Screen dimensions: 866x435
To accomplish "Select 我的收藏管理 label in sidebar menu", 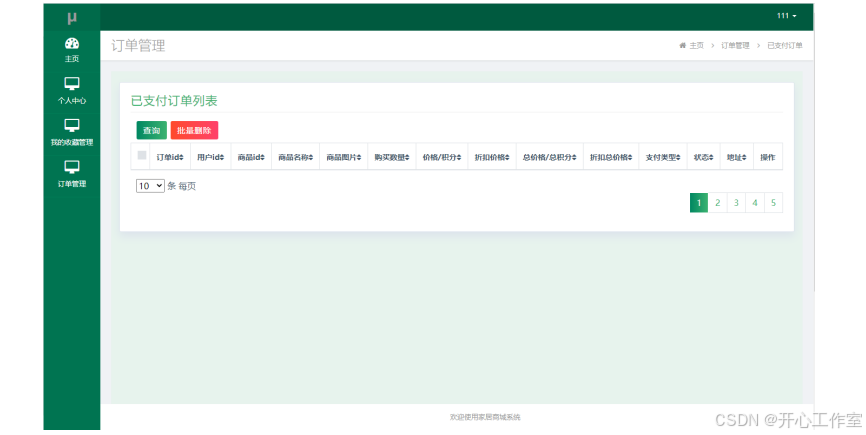I will tap(72, 142).
